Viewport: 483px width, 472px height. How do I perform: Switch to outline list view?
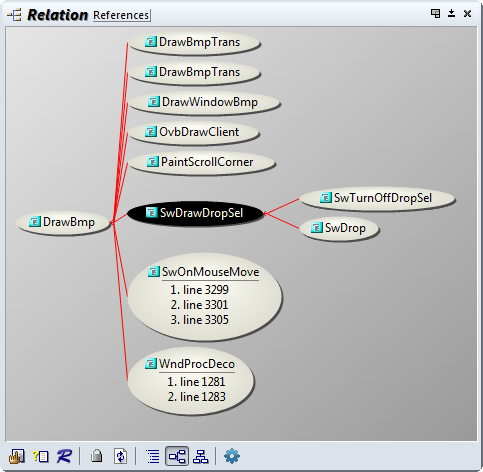[153, 456]
